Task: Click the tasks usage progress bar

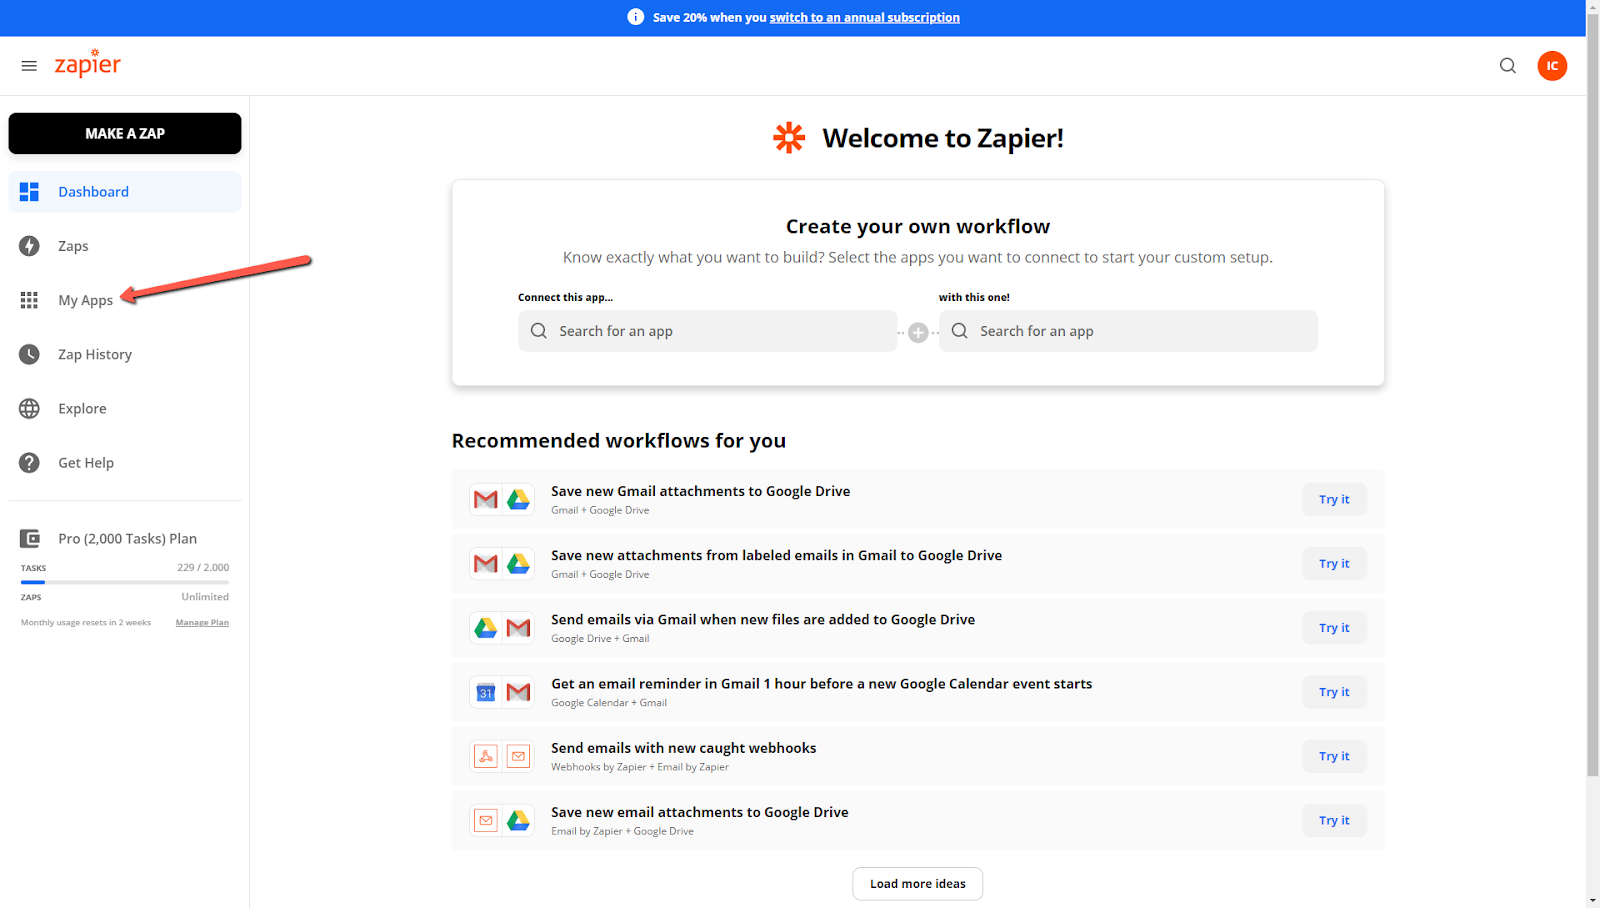Action: [x=125, y=582]
